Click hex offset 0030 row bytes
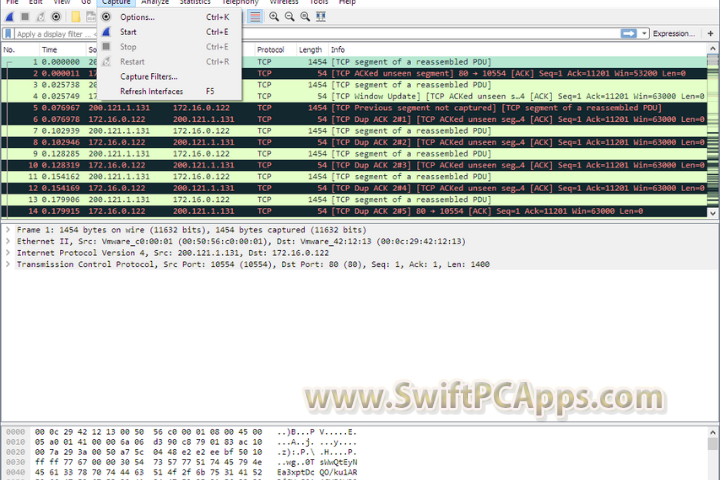 [x=148, y=462]
